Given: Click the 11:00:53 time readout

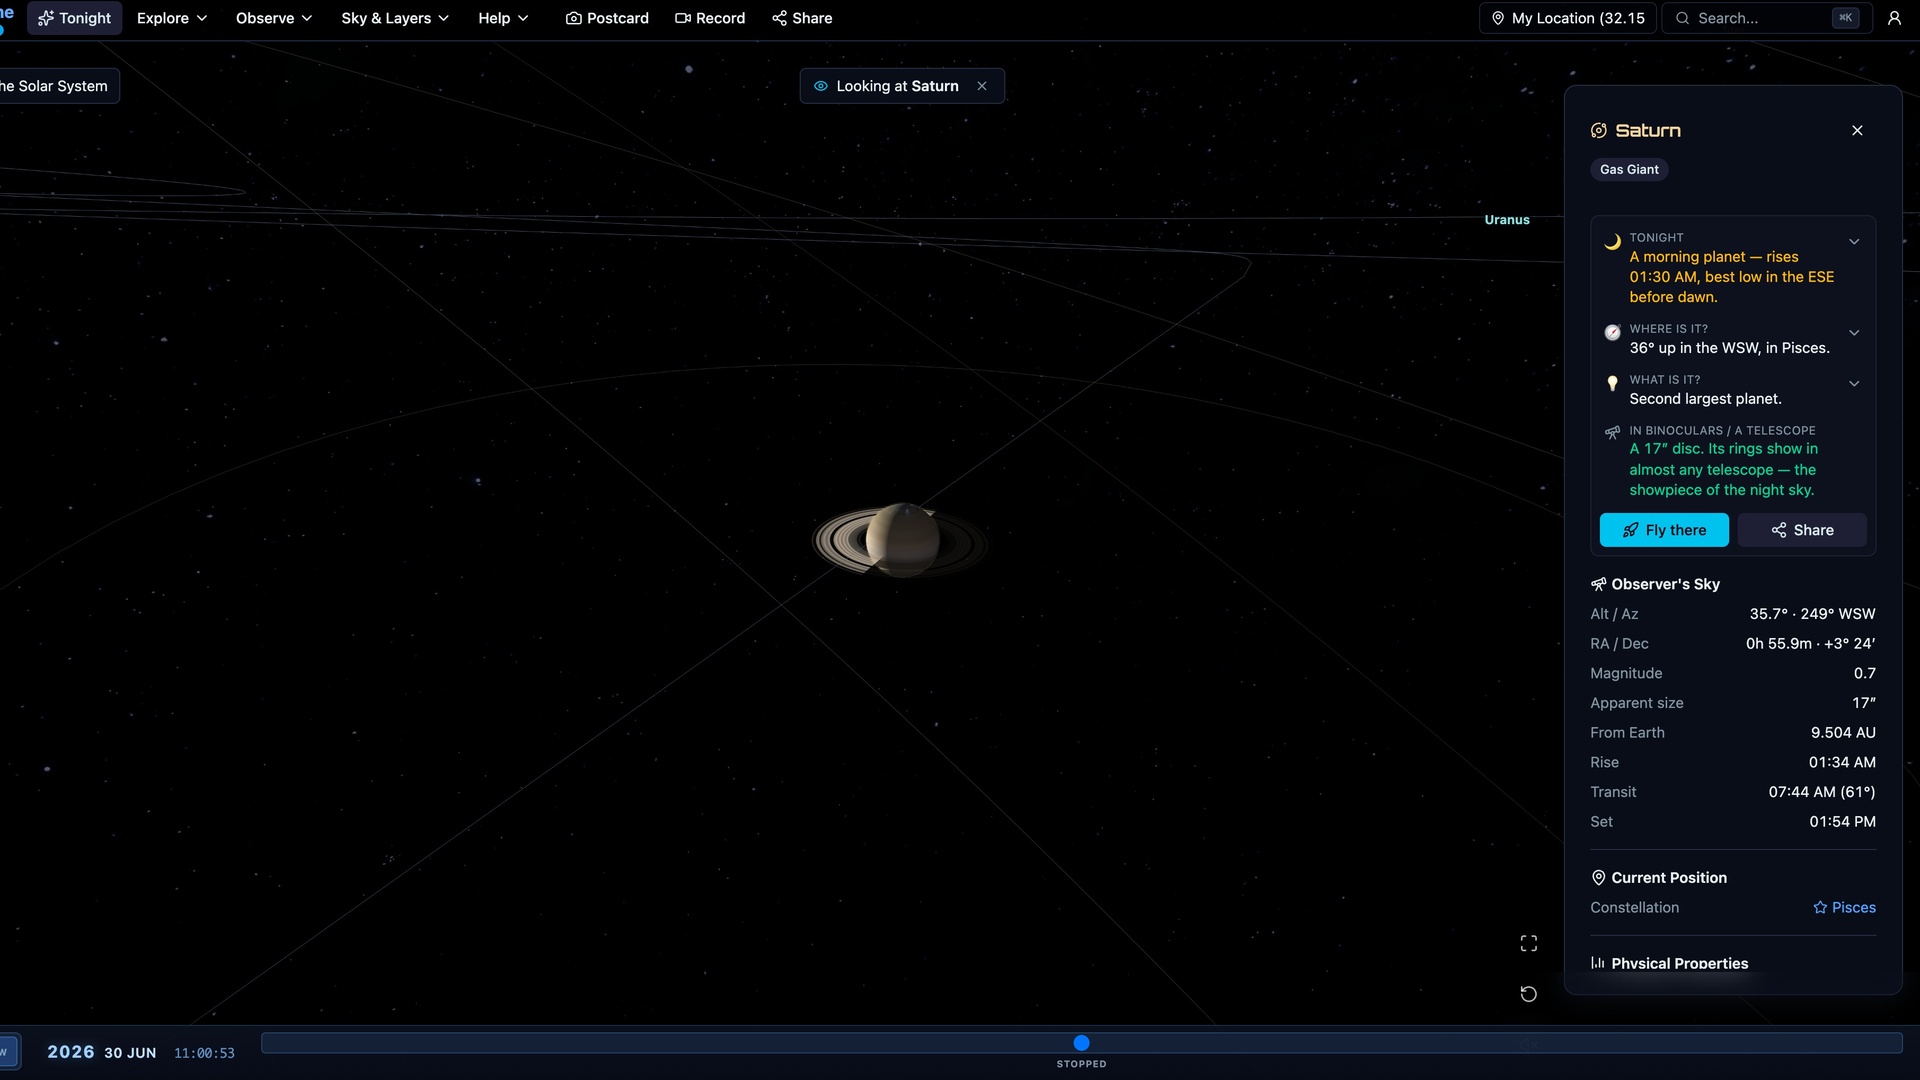Looking at the screenshot, I should tap(204, 1053).
